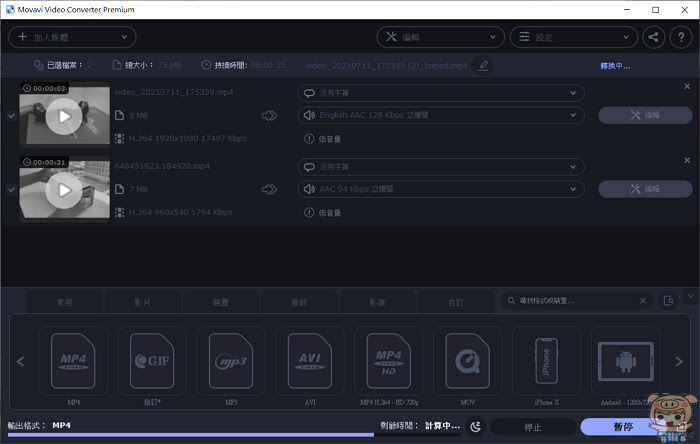Click file size icon beside 8 MB
The width and height of the screenshot is (700, 444).
pos(119,116)
